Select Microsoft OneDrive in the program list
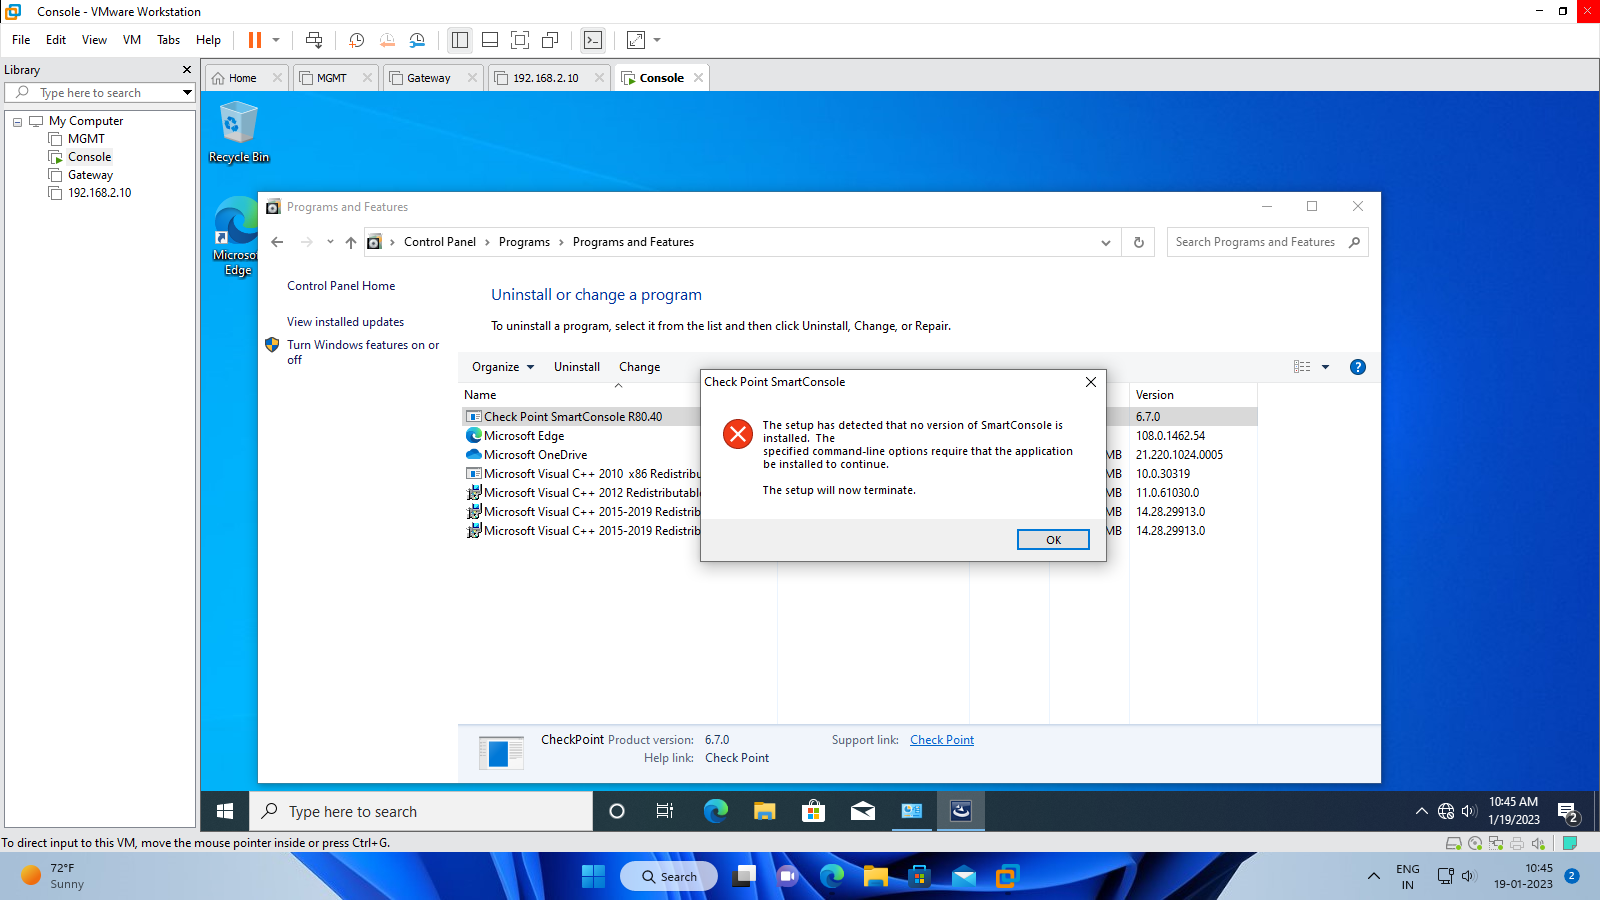This screenshot has width=1600, height=900. tap(536, 455)
